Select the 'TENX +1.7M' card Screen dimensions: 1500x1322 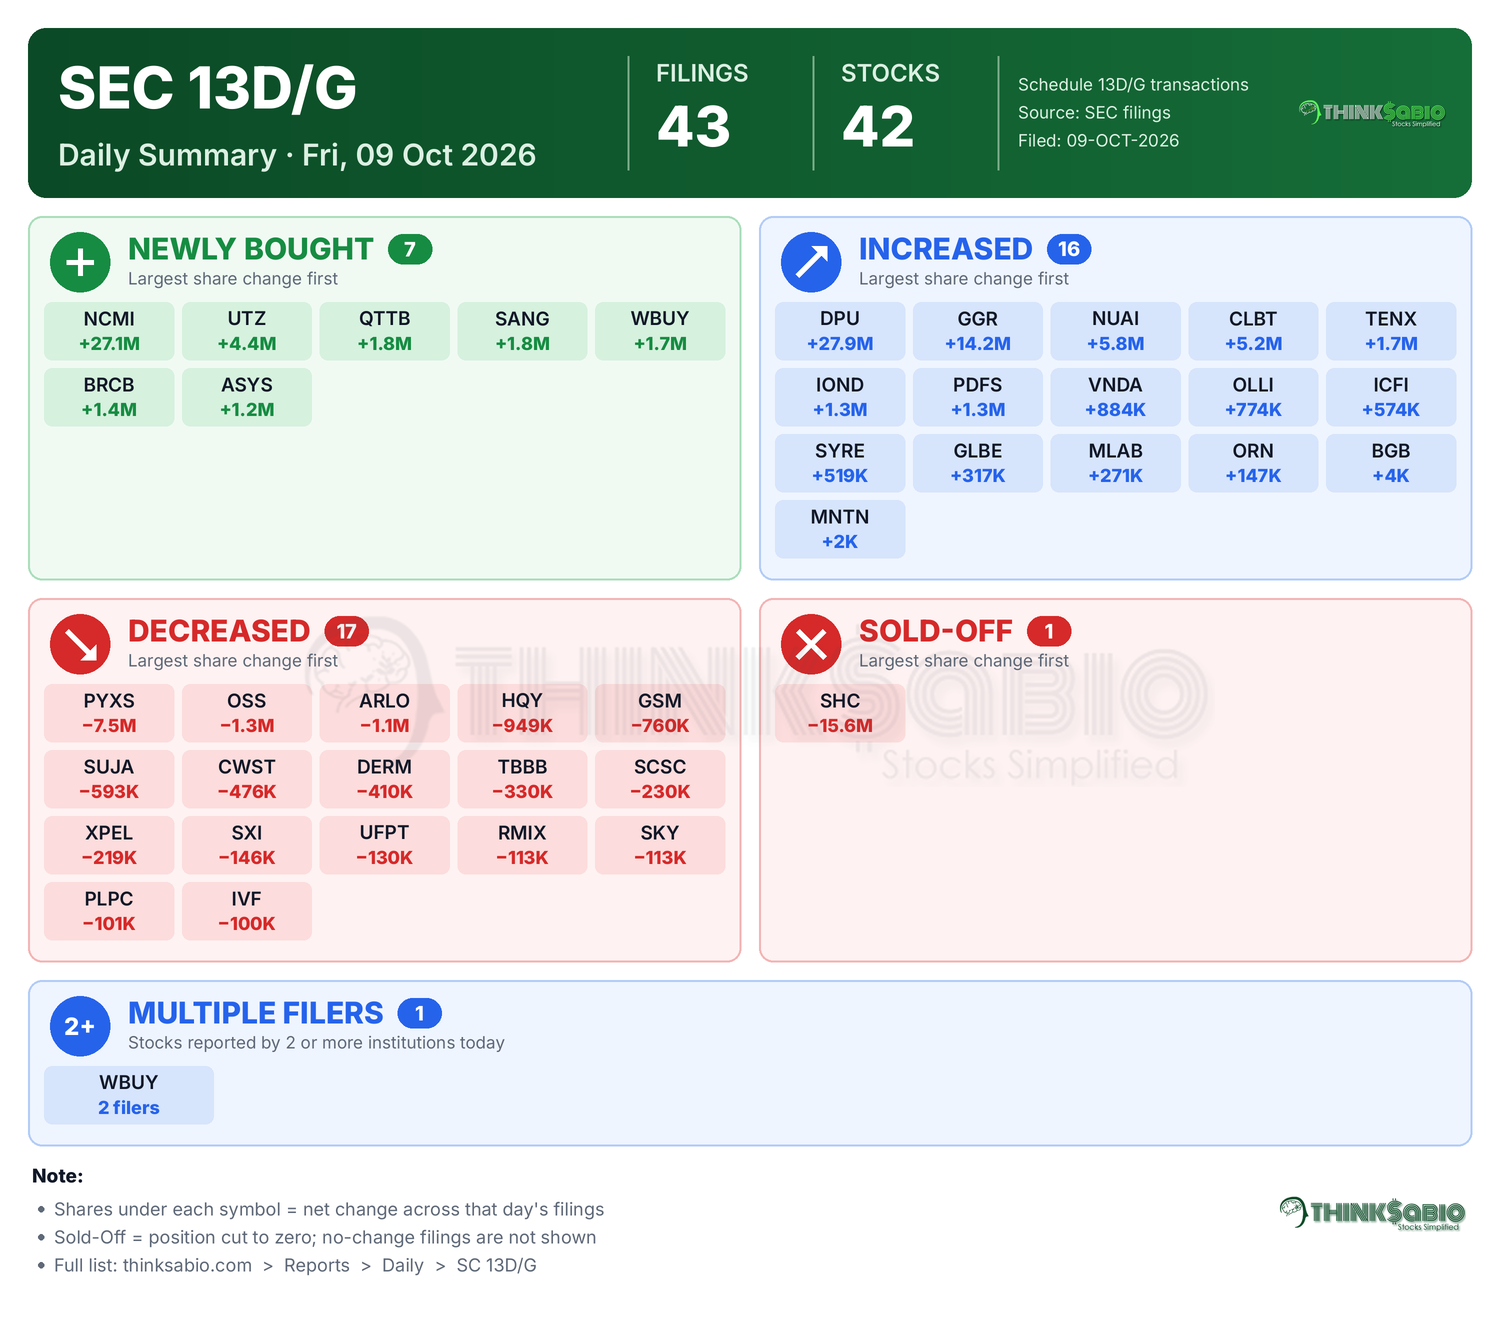(1391, 331)
